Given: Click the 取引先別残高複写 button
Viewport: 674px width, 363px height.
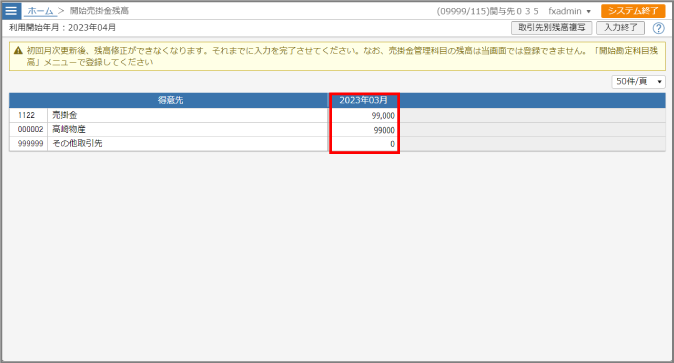Looking at the screenshot, I should pos(551,28).
